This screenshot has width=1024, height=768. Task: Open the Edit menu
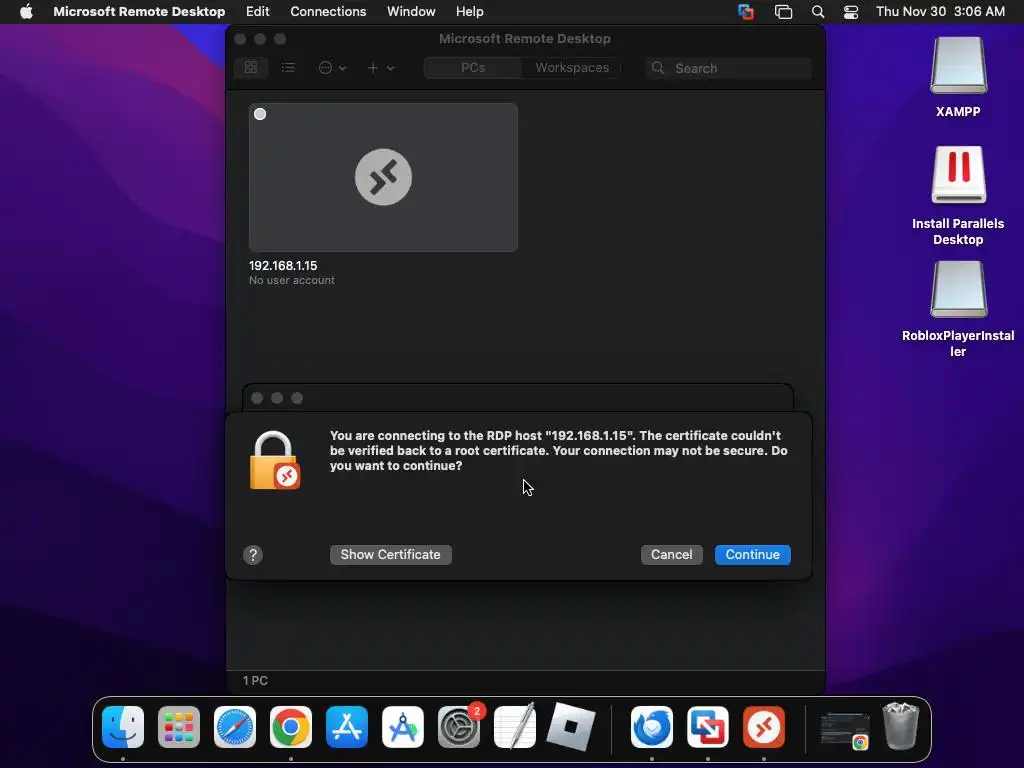pos(257,12)
